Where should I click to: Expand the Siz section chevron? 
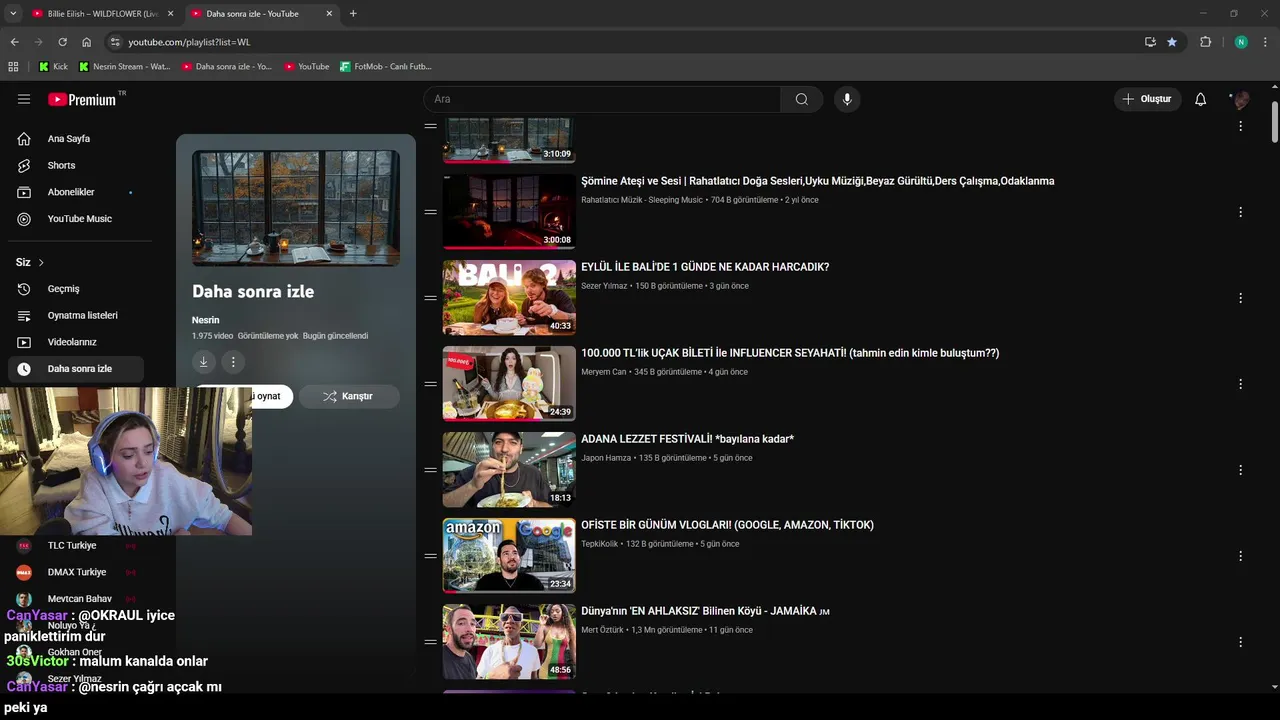coord(41,263)
